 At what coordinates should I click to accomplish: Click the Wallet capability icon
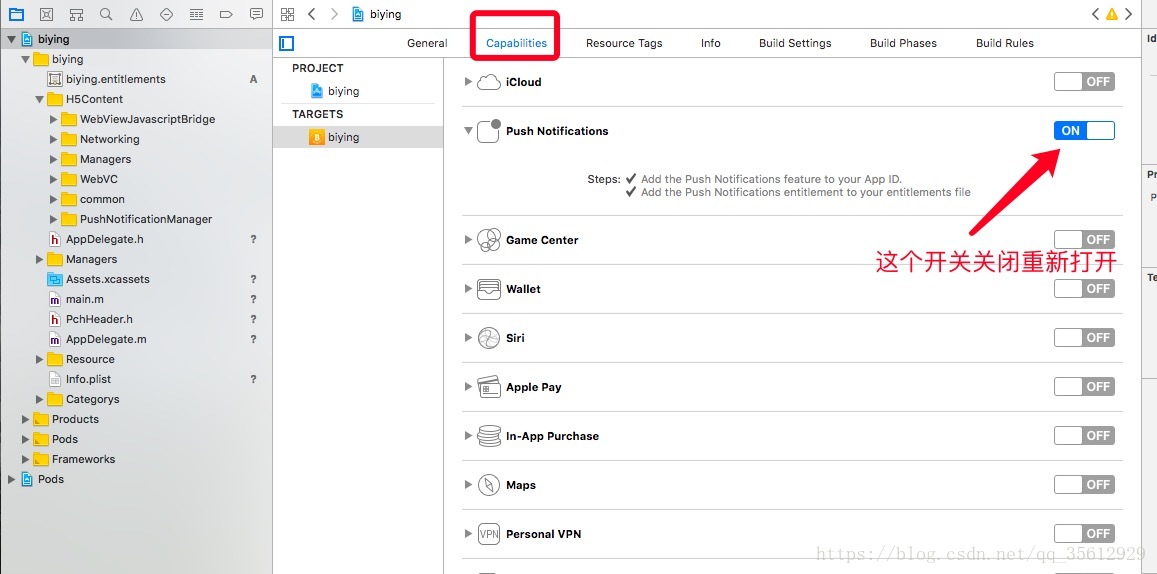488,289
